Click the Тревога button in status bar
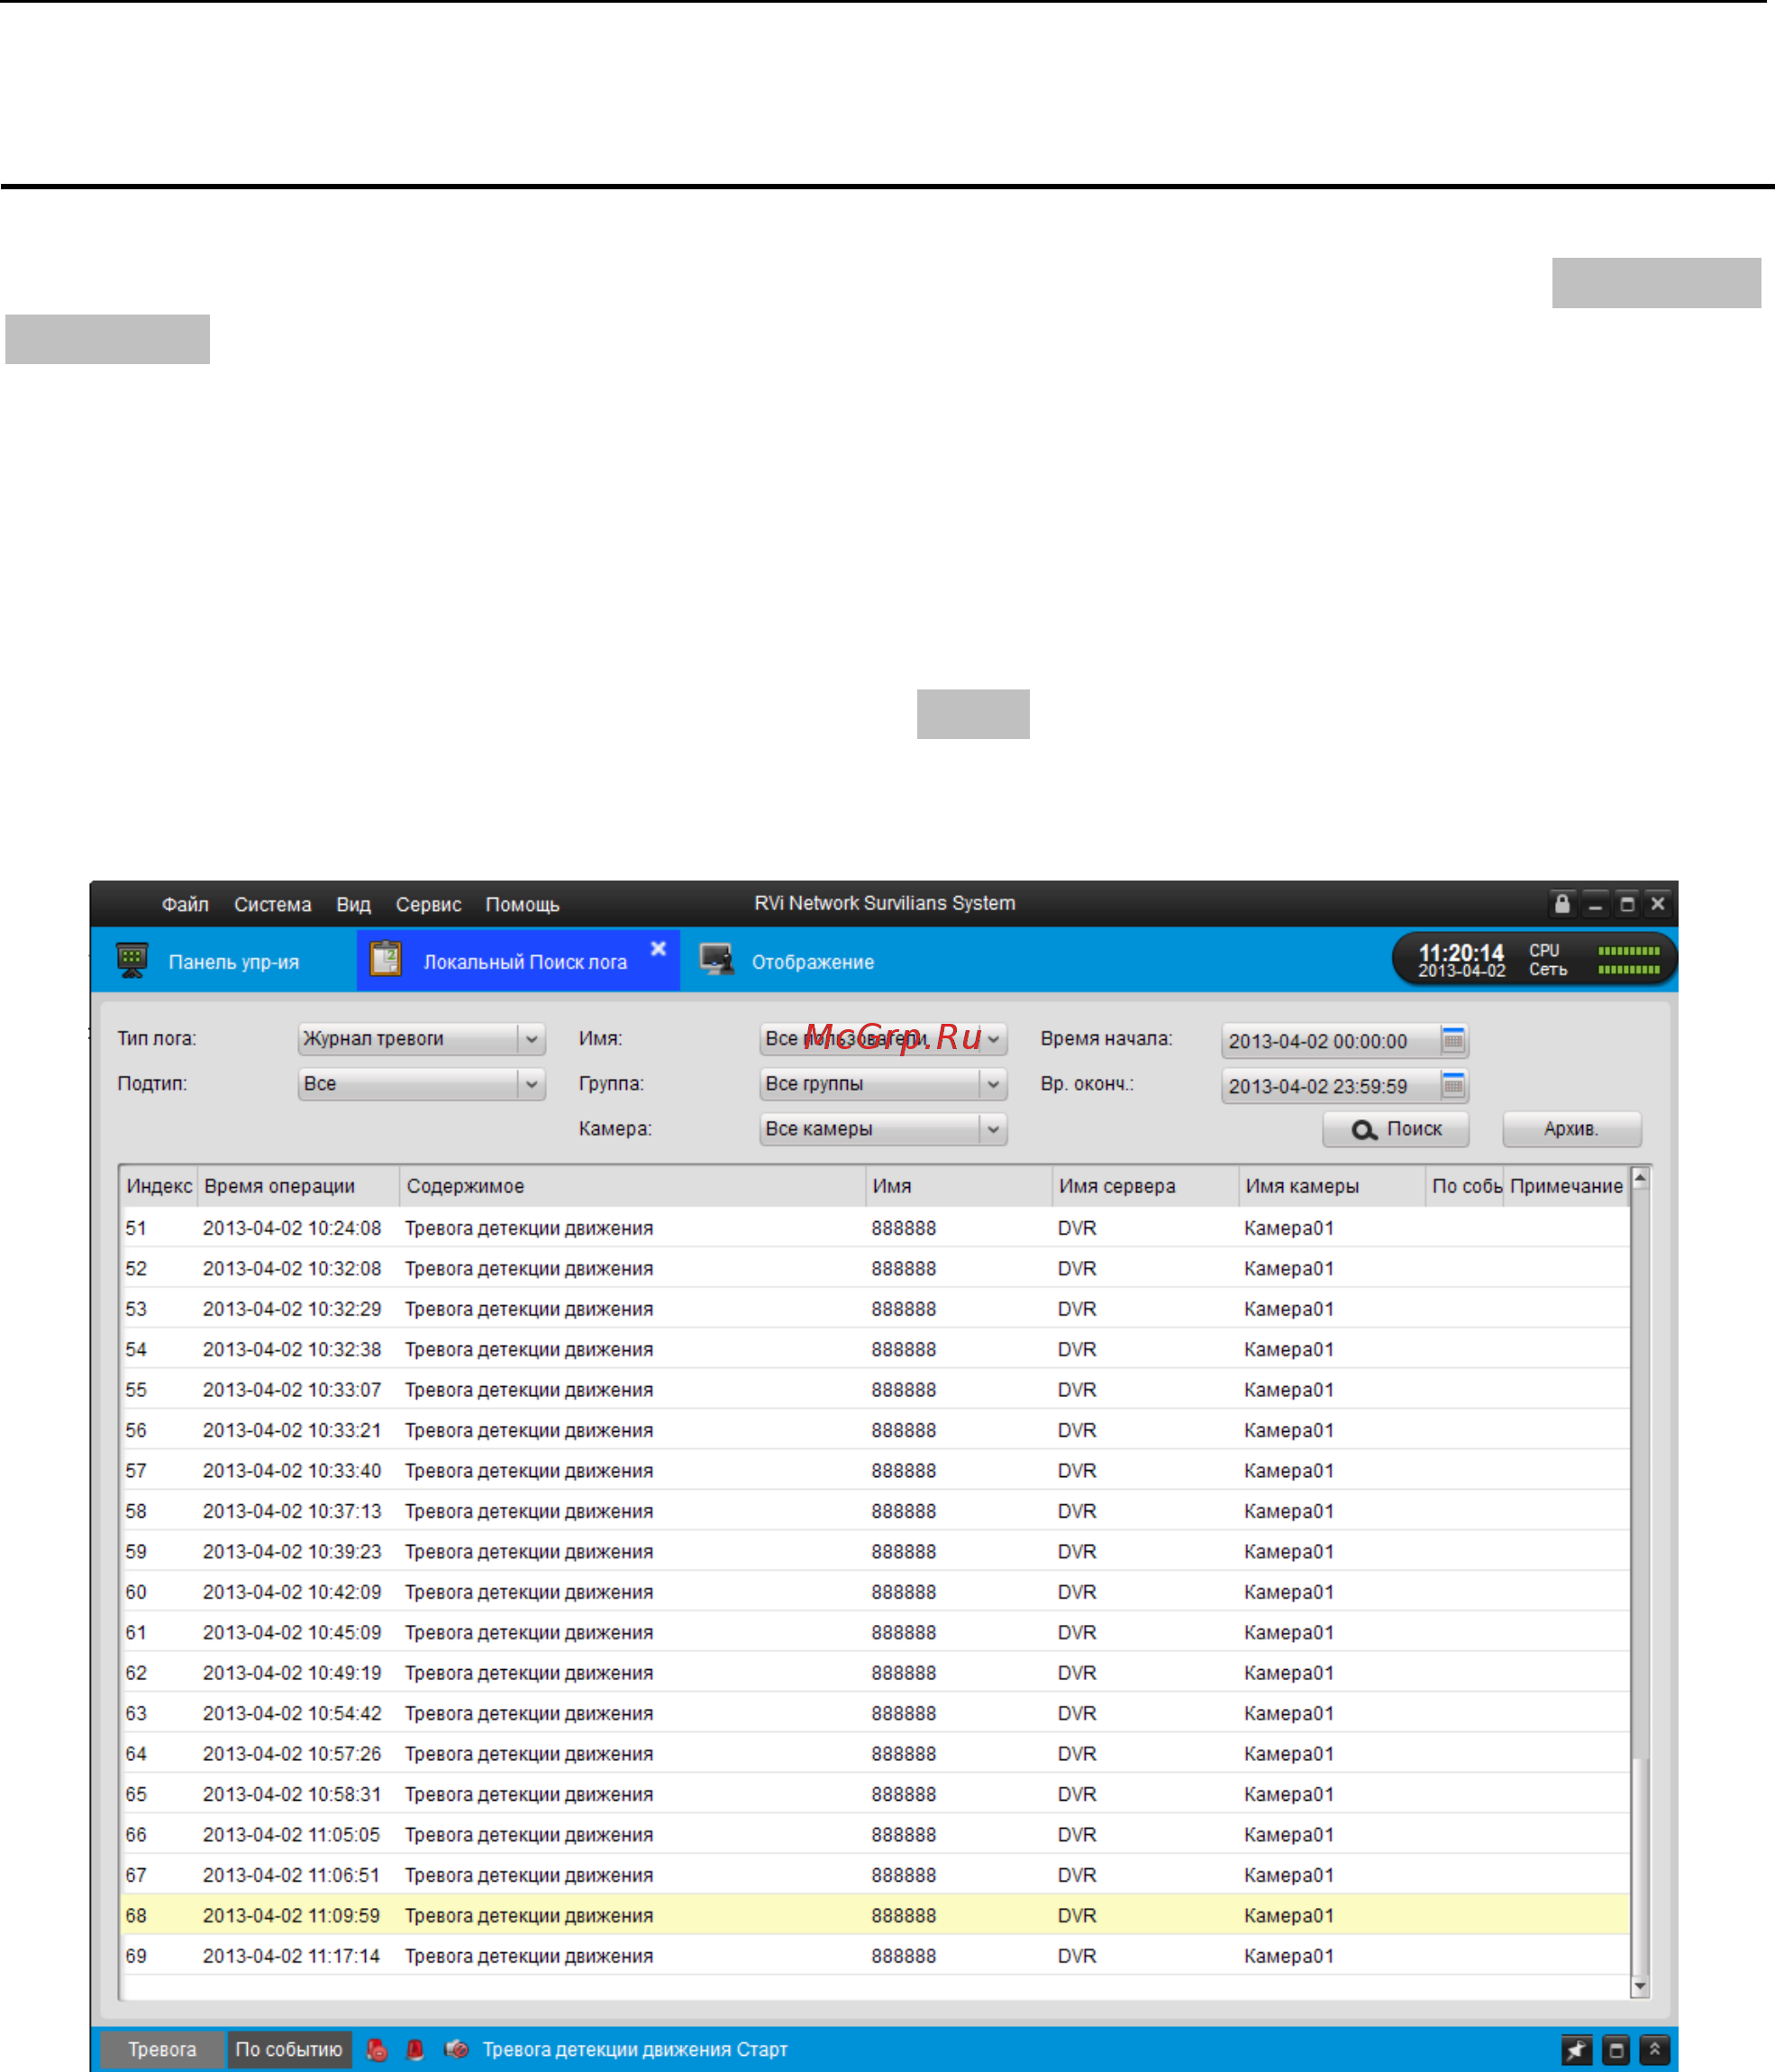 coord(162,2049)
